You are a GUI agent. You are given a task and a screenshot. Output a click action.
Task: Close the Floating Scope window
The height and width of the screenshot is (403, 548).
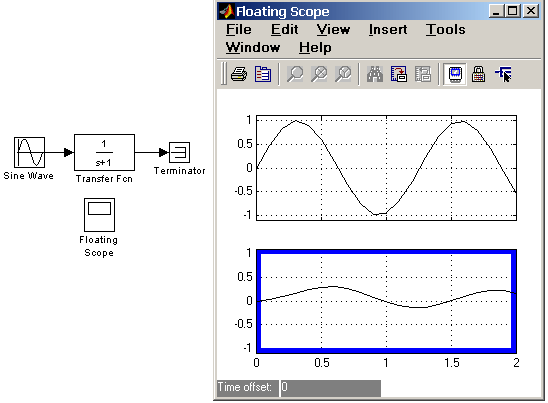pyautogui.click(x=531, y=12)
